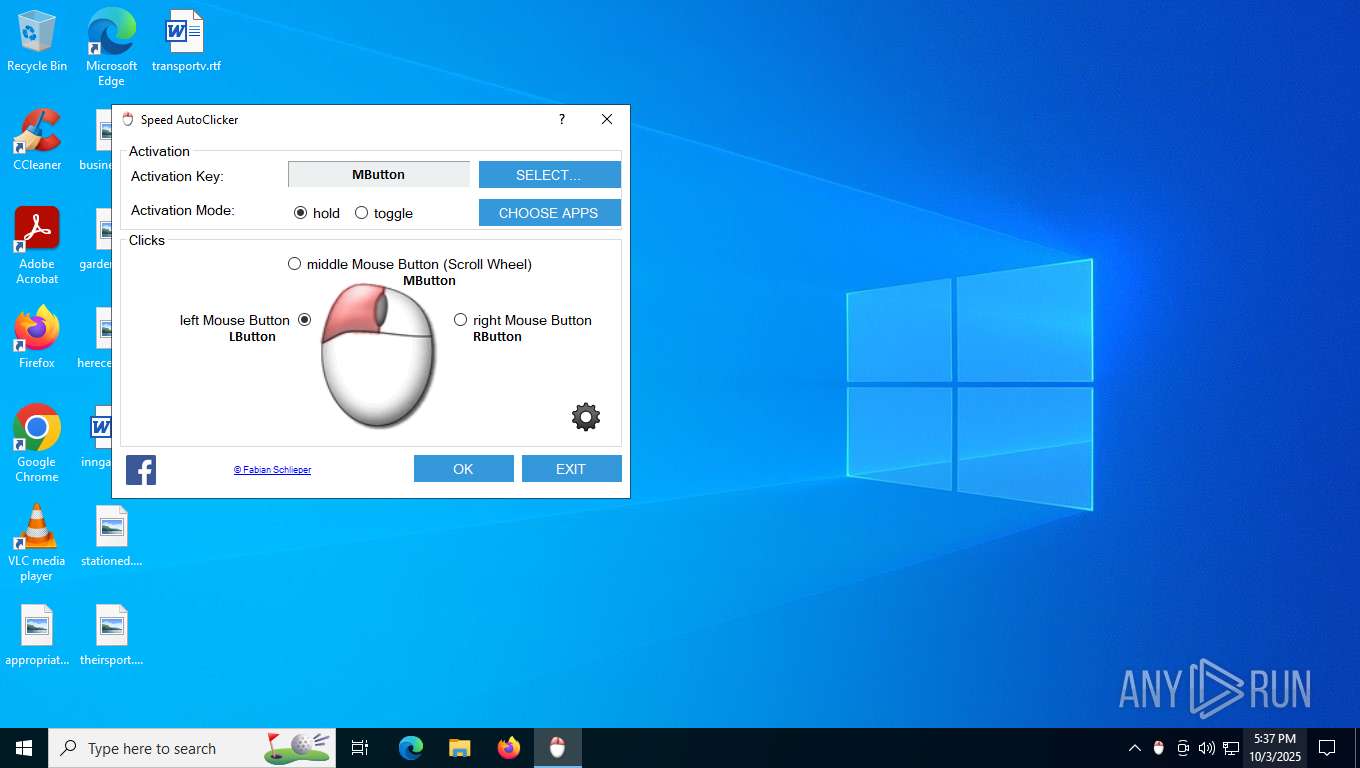Open Task View on taskbar
1360x768 pixels.
tap(360, 748)
